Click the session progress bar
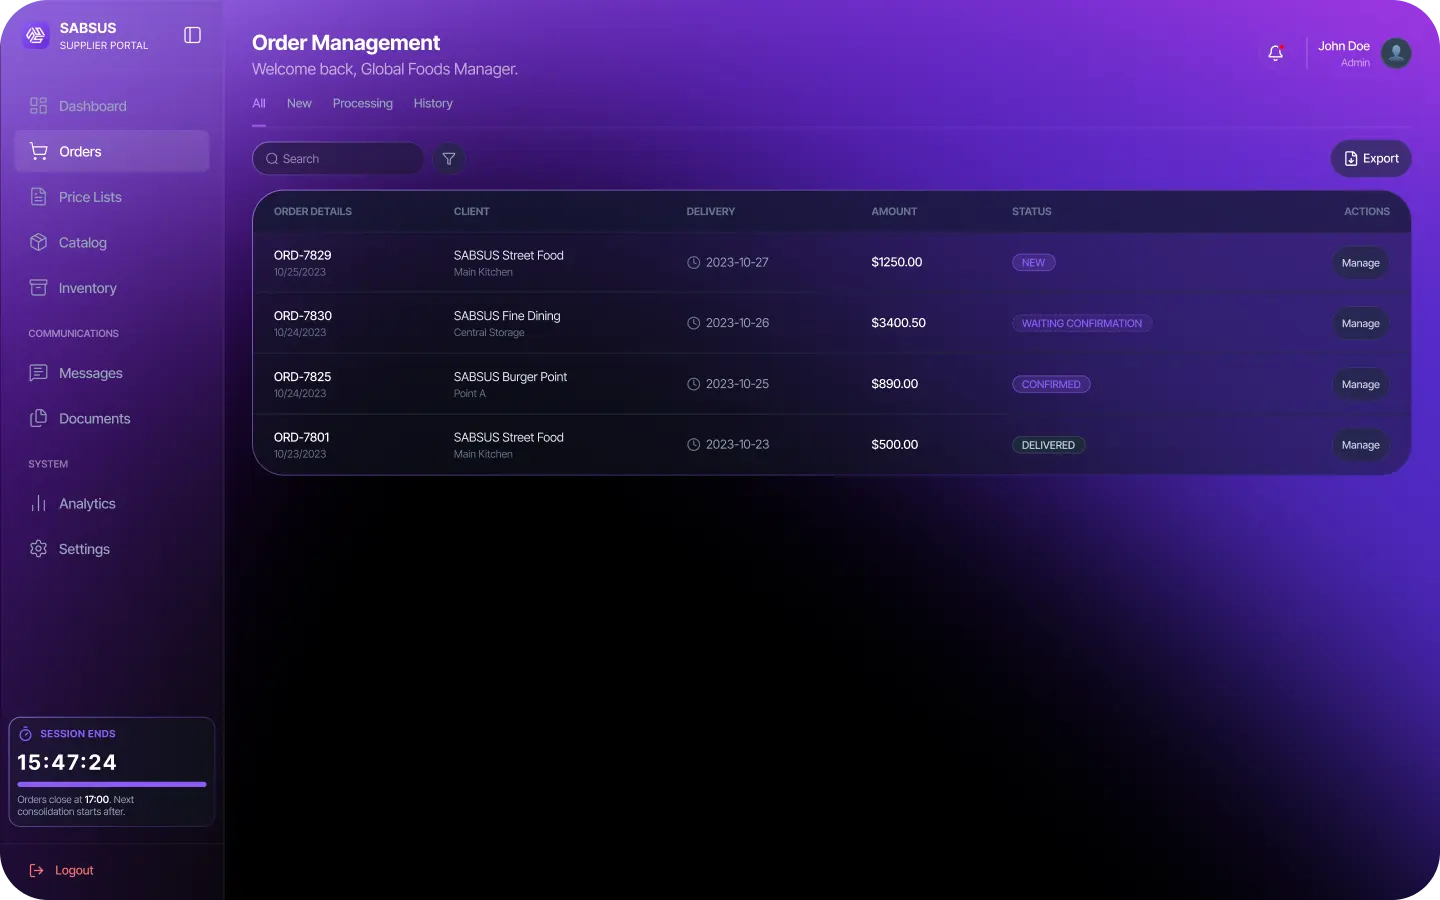 tap(112, 784)
